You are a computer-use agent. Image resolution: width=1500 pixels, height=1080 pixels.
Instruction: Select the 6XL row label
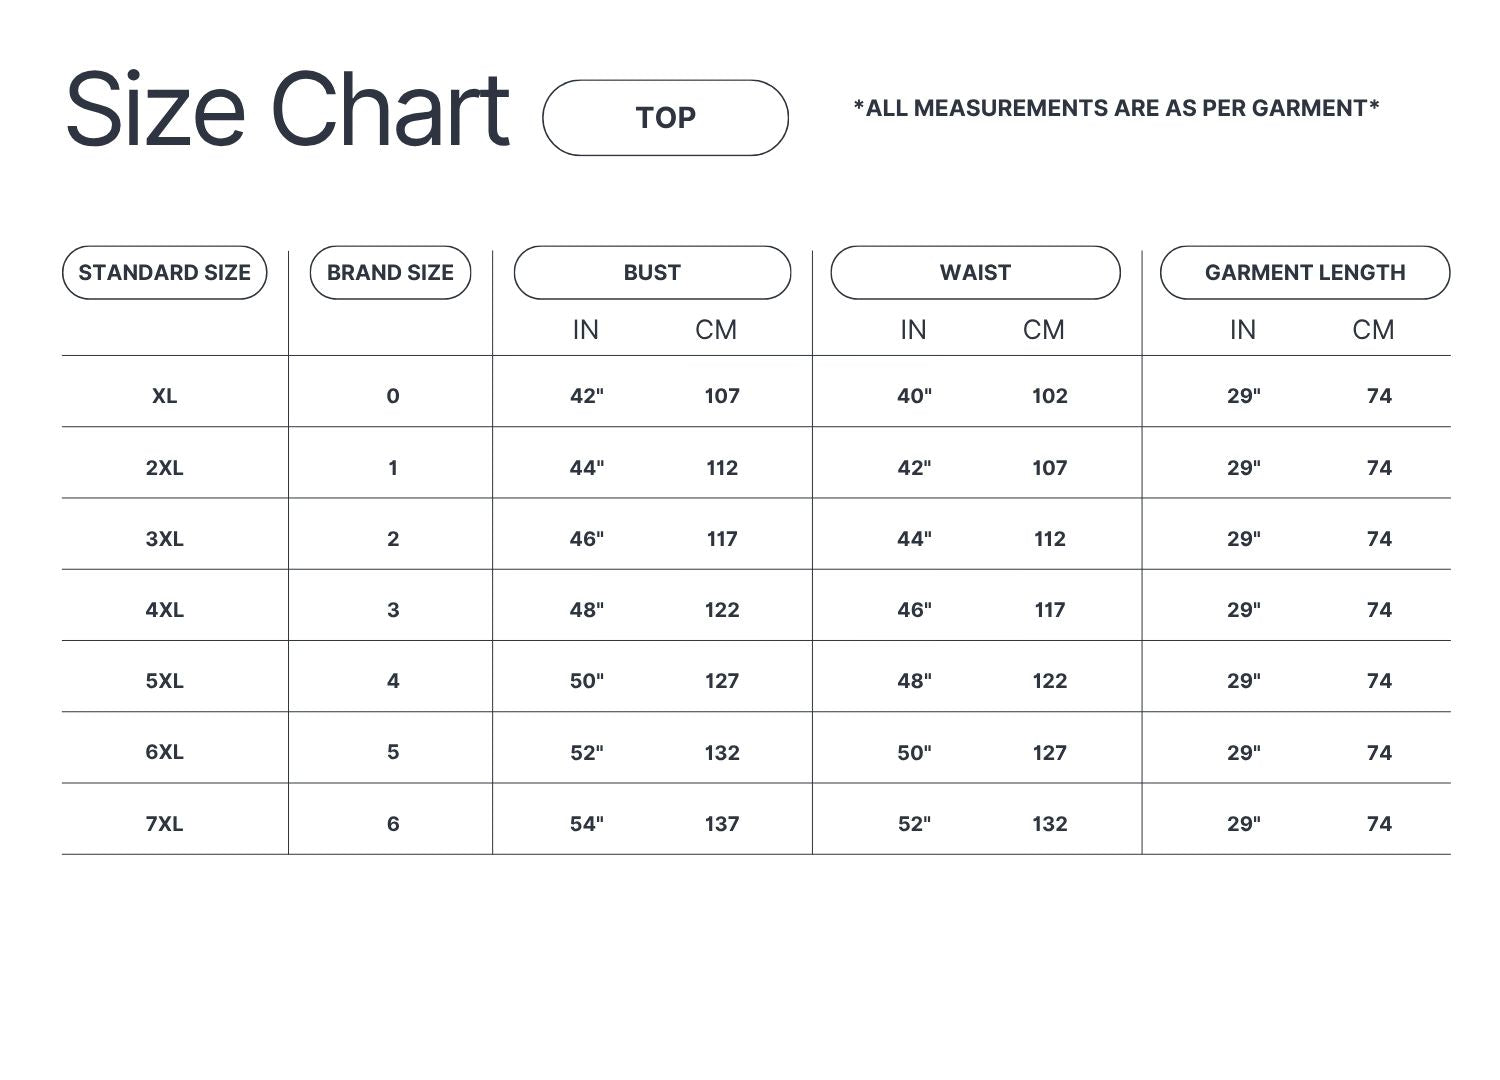165,752
